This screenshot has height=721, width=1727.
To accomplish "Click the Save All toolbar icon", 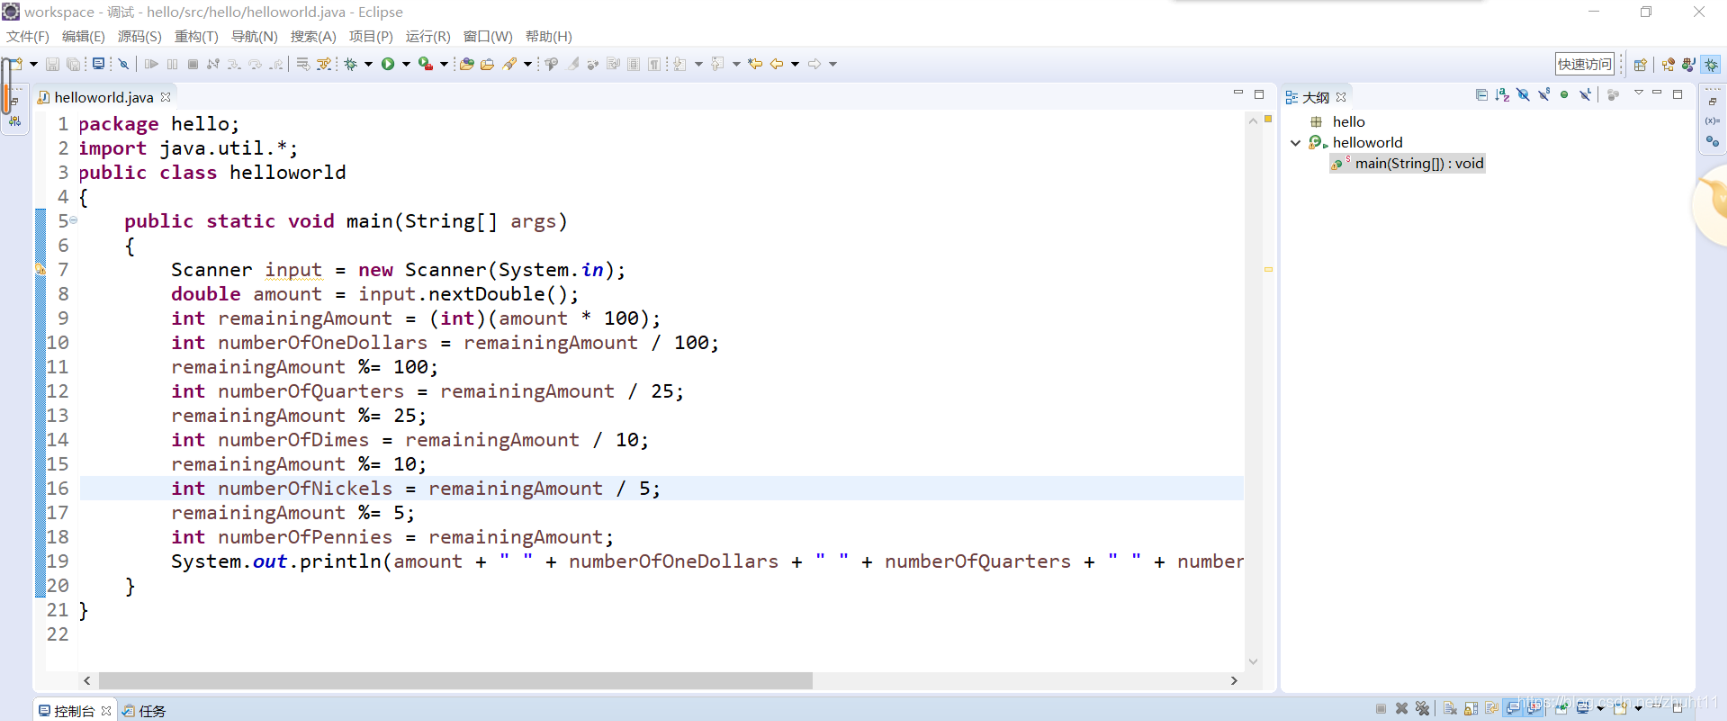I will pyautogui.click(x=73, y=64).
